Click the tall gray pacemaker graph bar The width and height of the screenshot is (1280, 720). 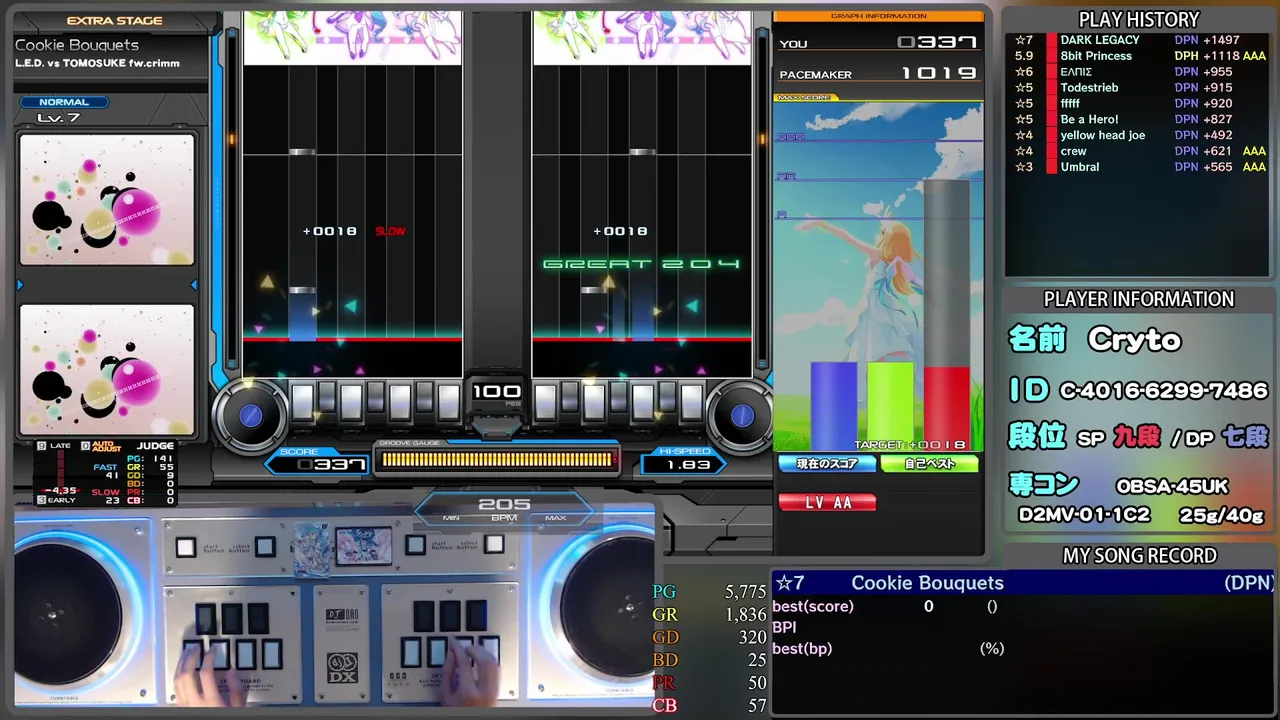pyautogui.click(x=946, y=273)
